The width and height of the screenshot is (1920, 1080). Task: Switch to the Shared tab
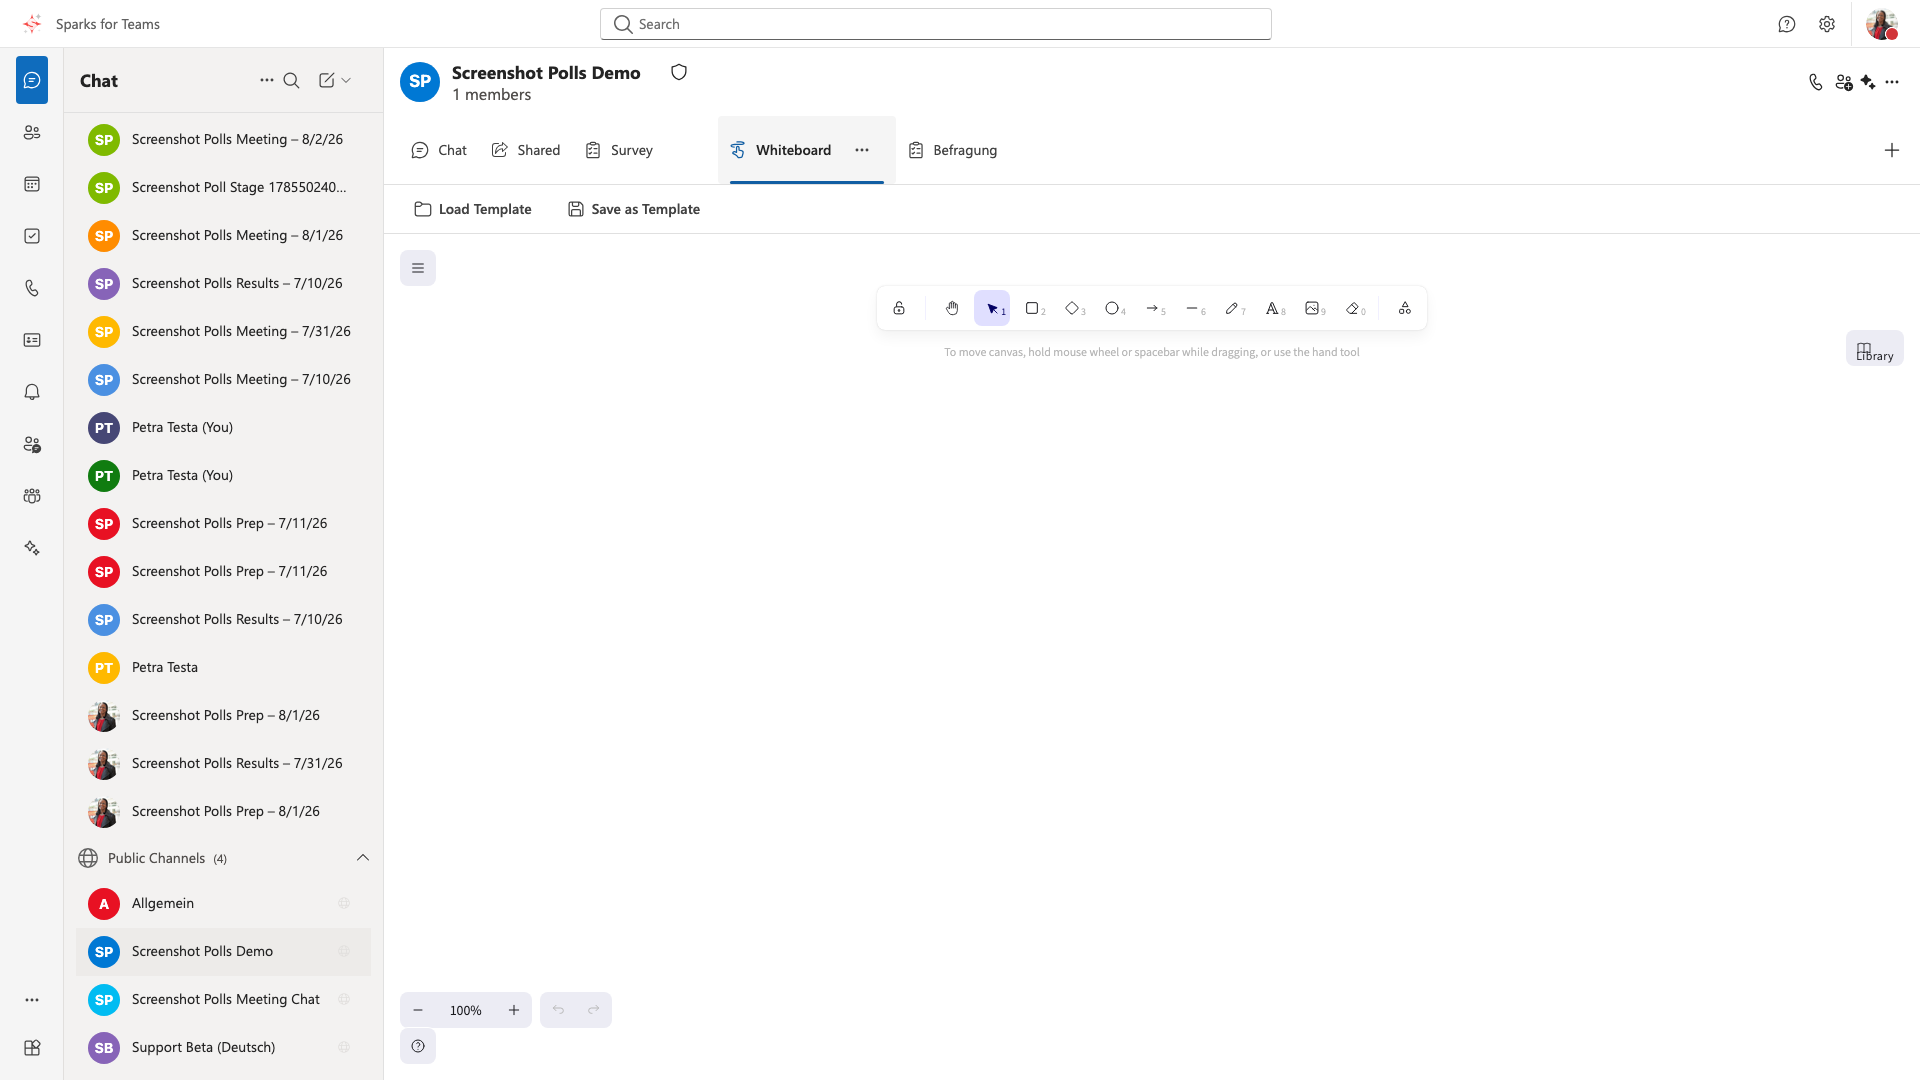526,150
